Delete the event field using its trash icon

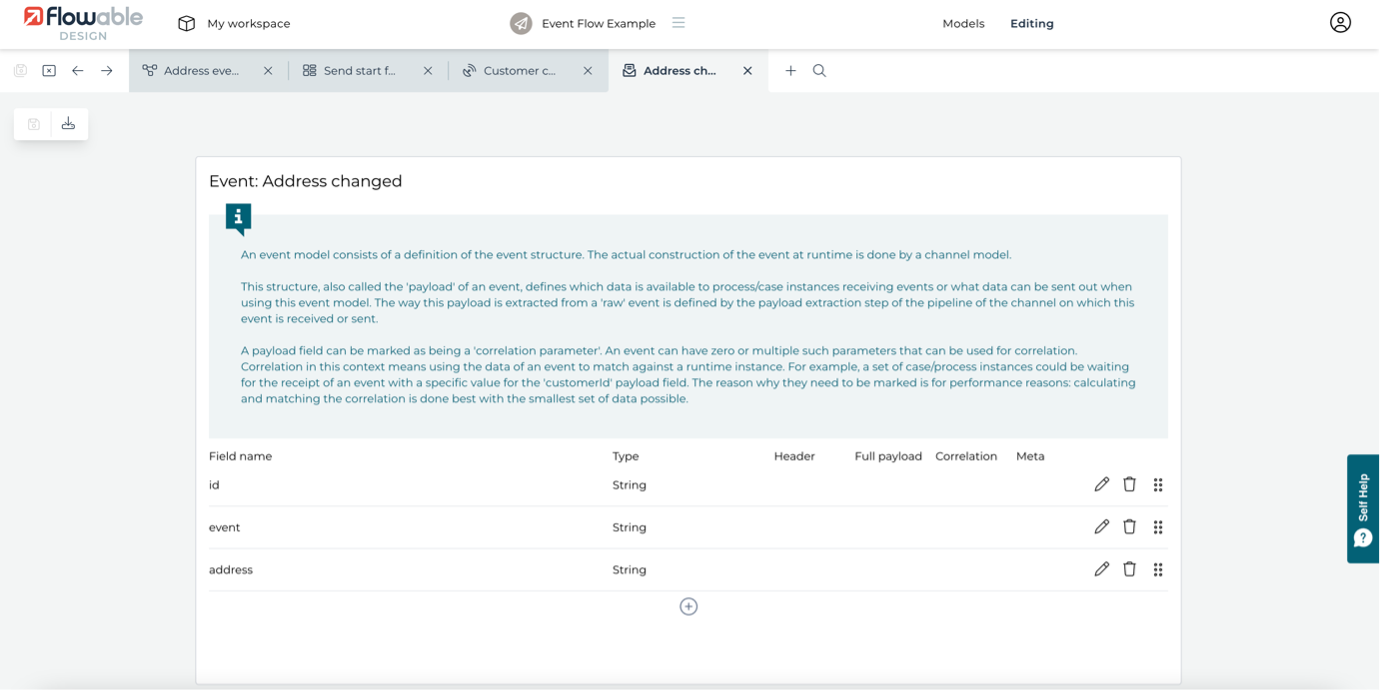point(1129,527)
